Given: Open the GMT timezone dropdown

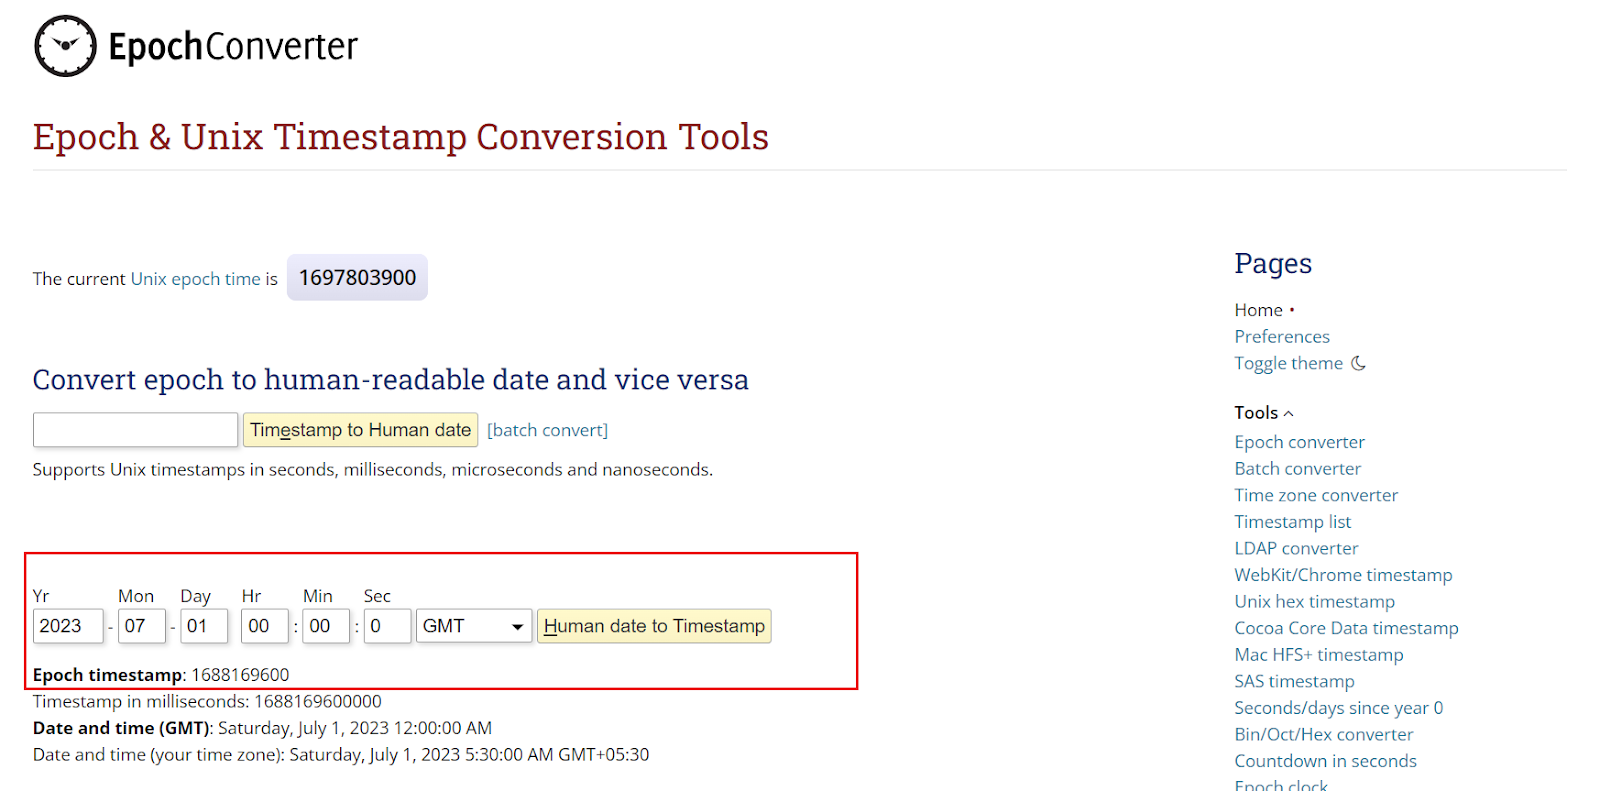Looking at the screenshot, I should (x=473, y=626).
